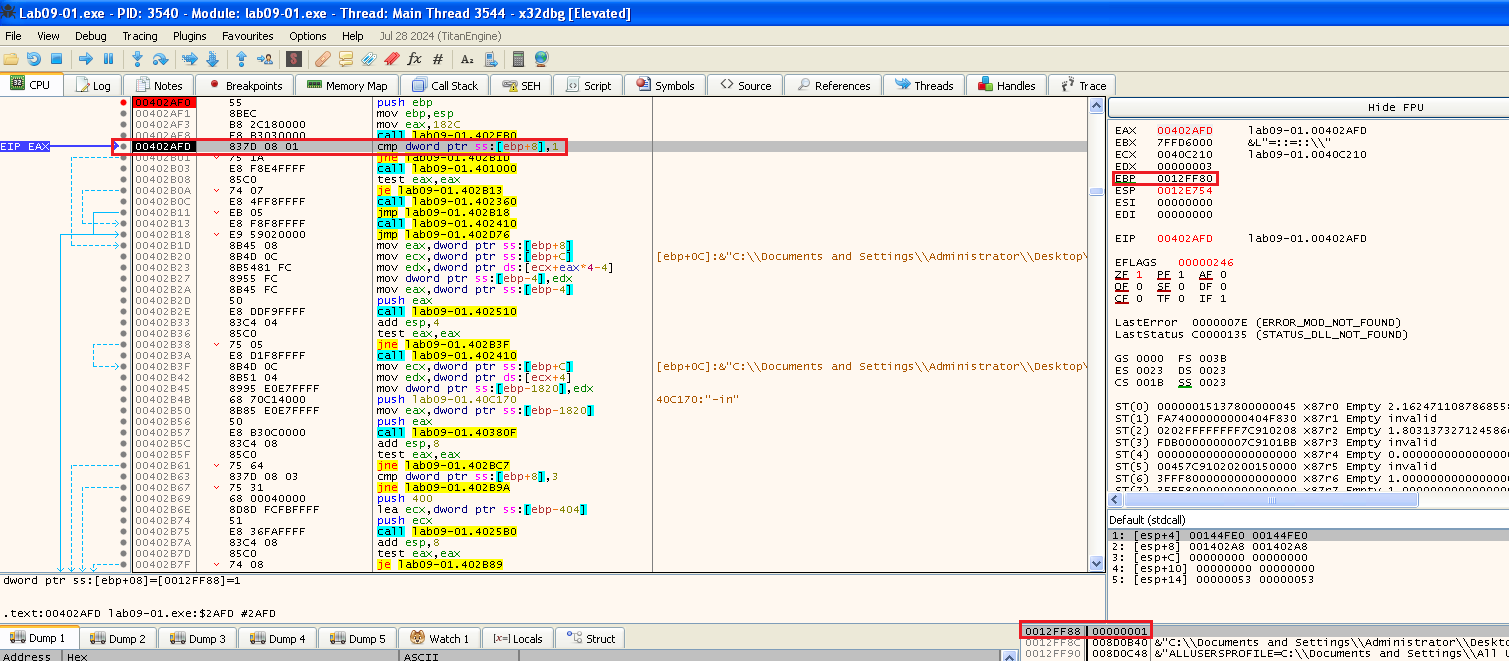Expand the Debug menu
Screen dimensions: 1509x661
(90, 36)
